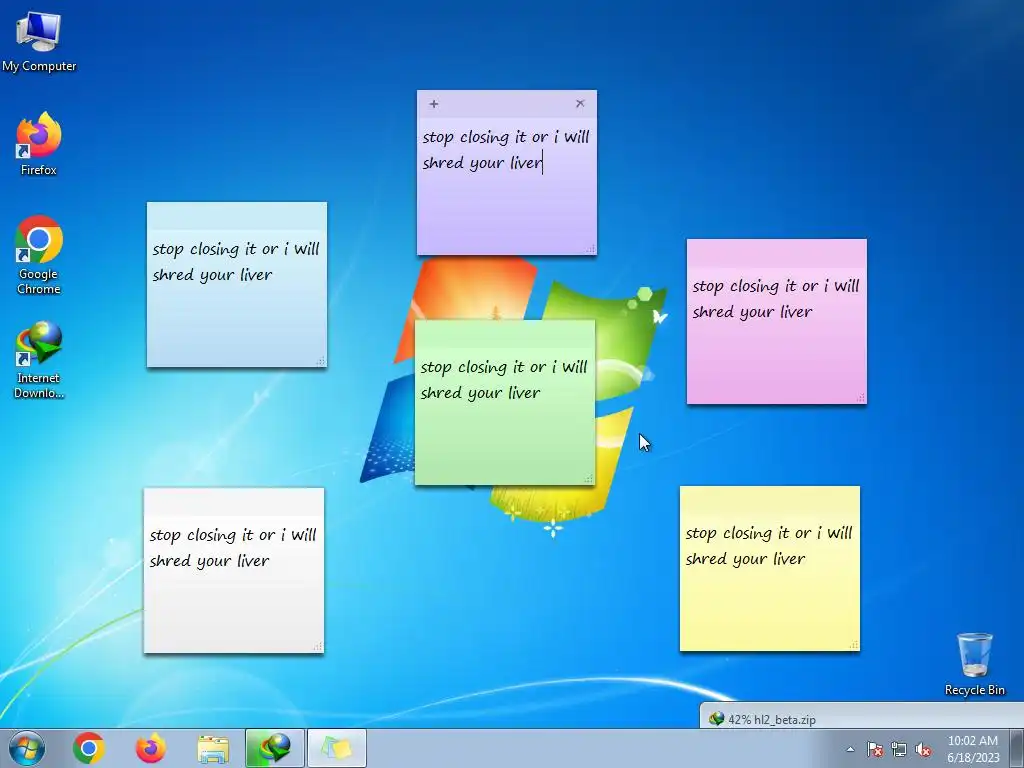The image size is (1024, 768).
Task: Click text inside the blue sticky note
Action: [x=236, y=261]
